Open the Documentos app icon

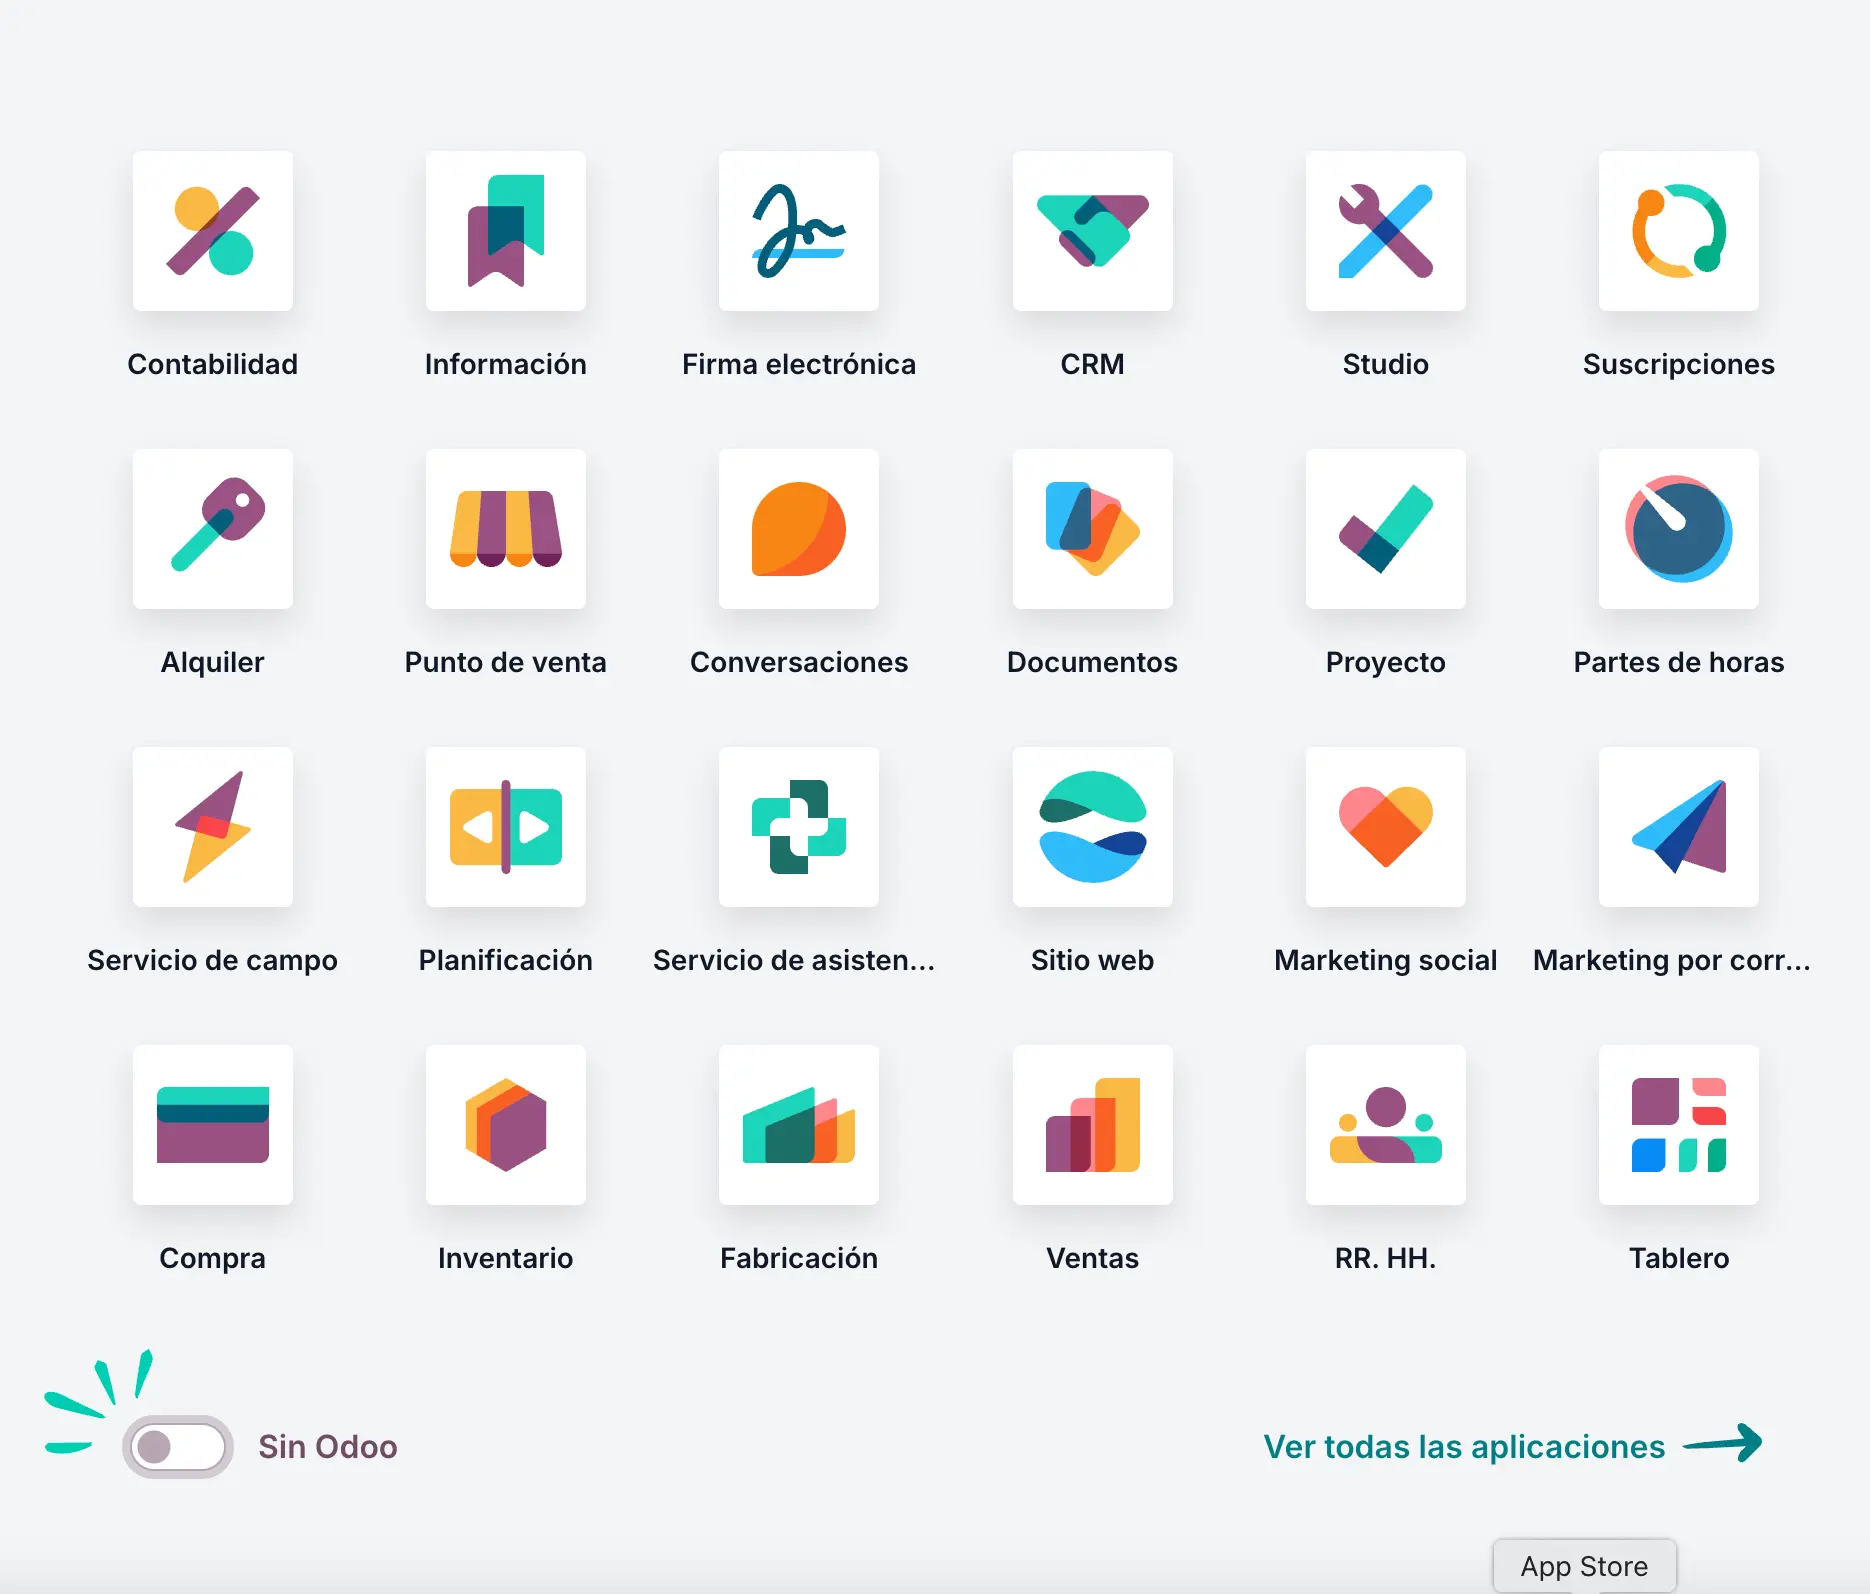click(1093, 529)
